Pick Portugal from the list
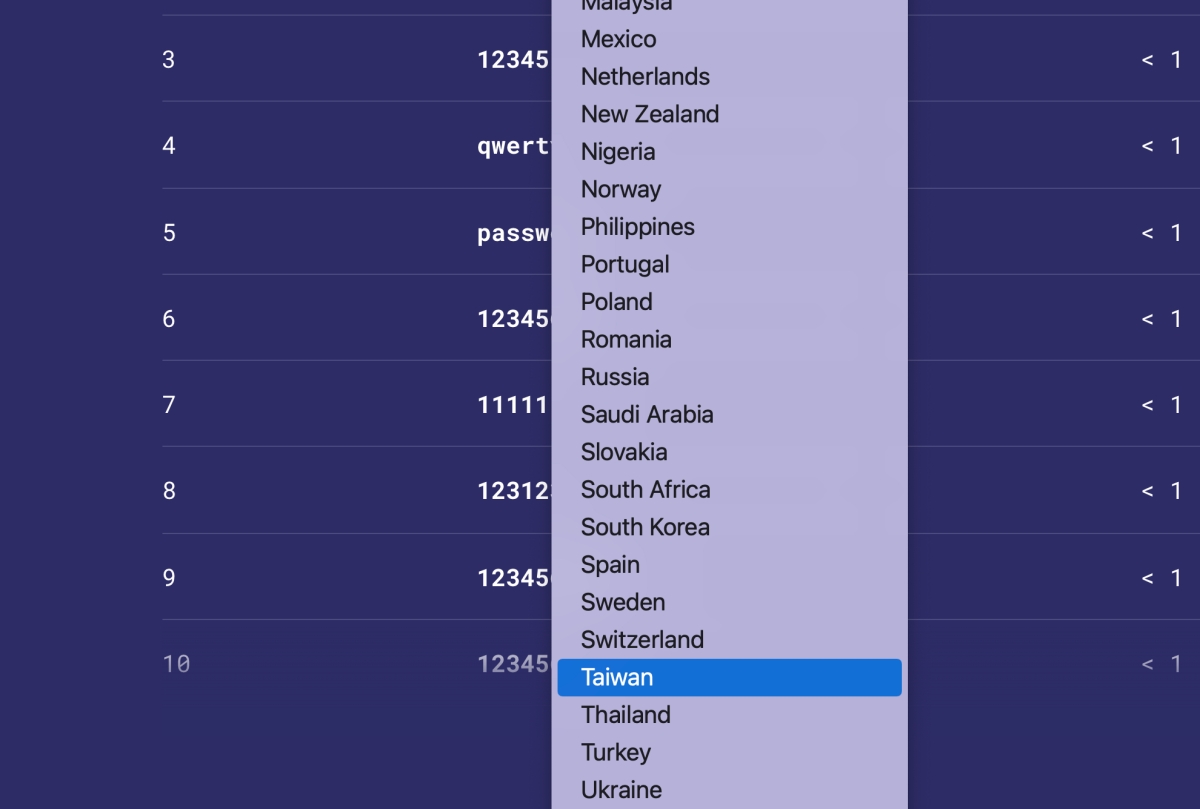1200x809 pixels. pyautogui.click(x=625, y=264)
